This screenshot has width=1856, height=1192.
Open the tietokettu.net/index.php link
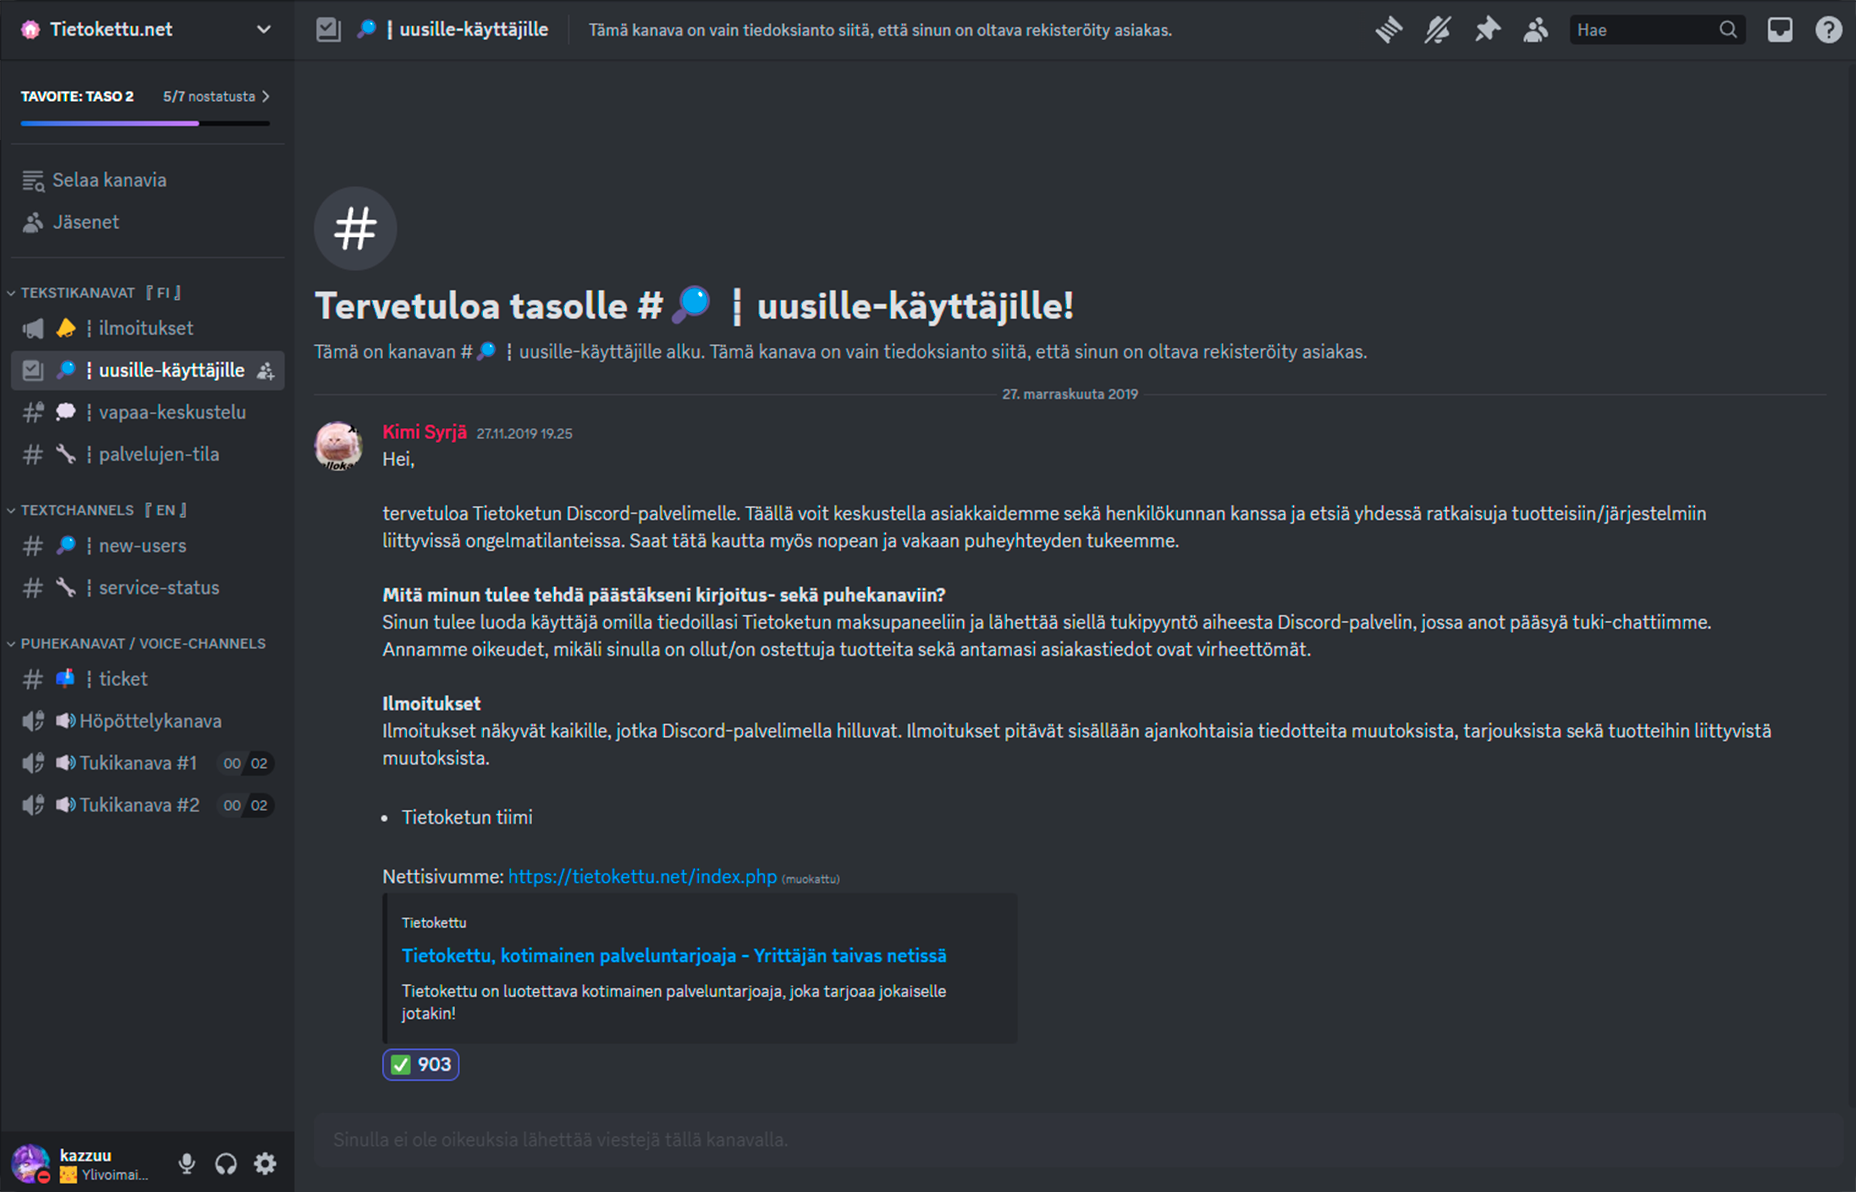pyautogui.click(x=642, y=876)
